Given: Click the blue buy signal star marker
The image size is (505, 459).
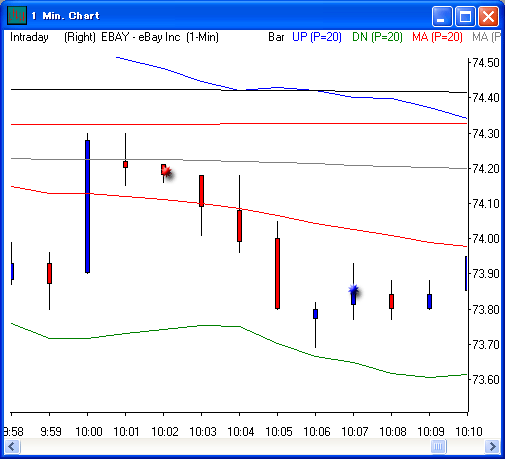Looking at the screenshot, I should pos(354,290).
